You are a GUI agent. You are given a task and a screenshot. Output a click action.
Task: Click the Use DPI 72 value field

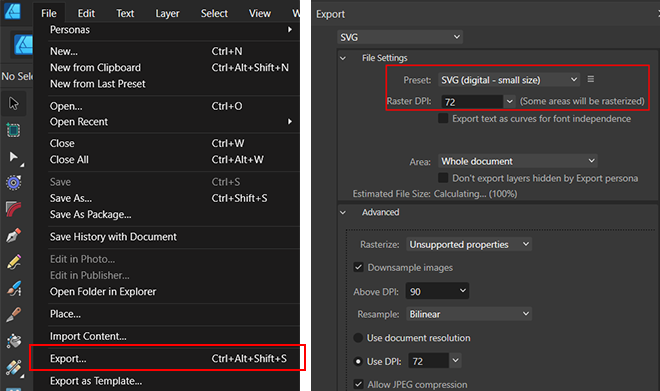pyautogui.click(x=428, y=361)
